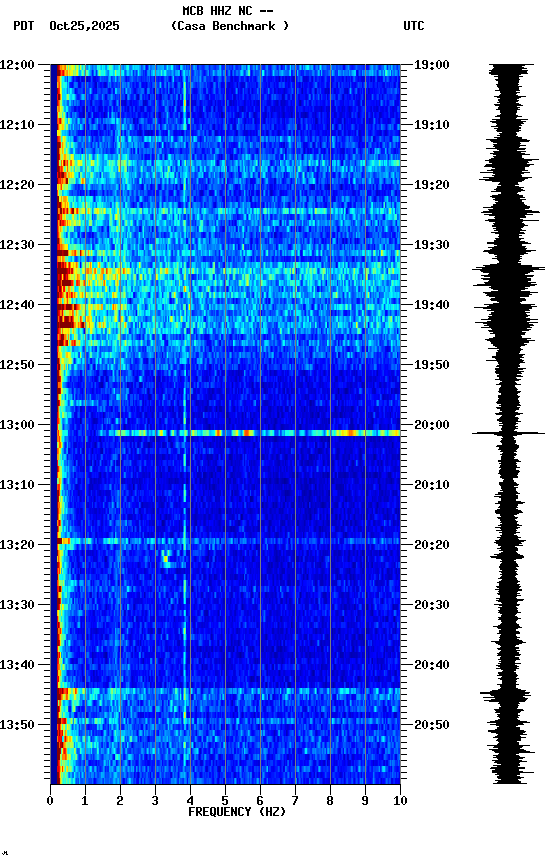Click the 20:20 UTC time label

click(431, 545)
